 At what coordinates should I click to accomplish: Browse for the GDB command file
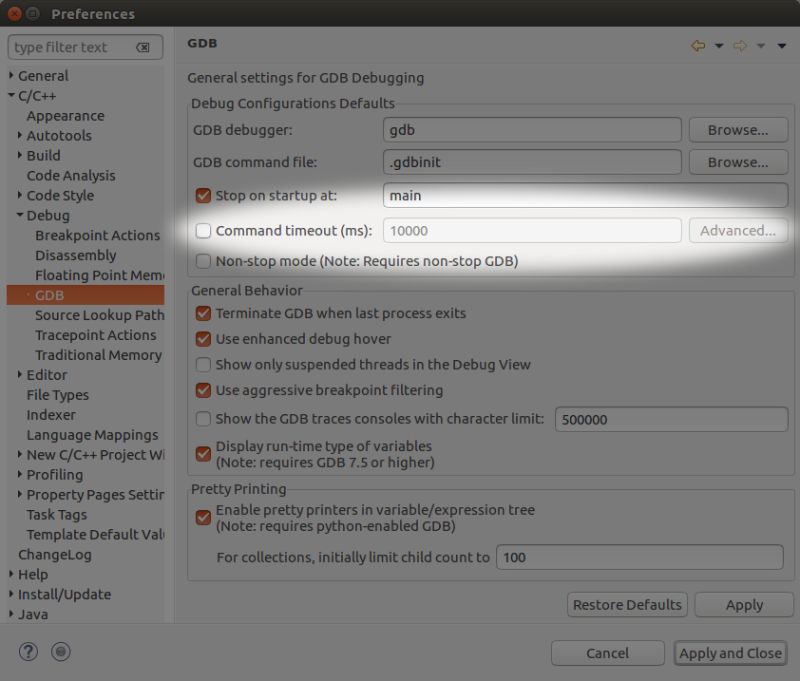(738, 161)
